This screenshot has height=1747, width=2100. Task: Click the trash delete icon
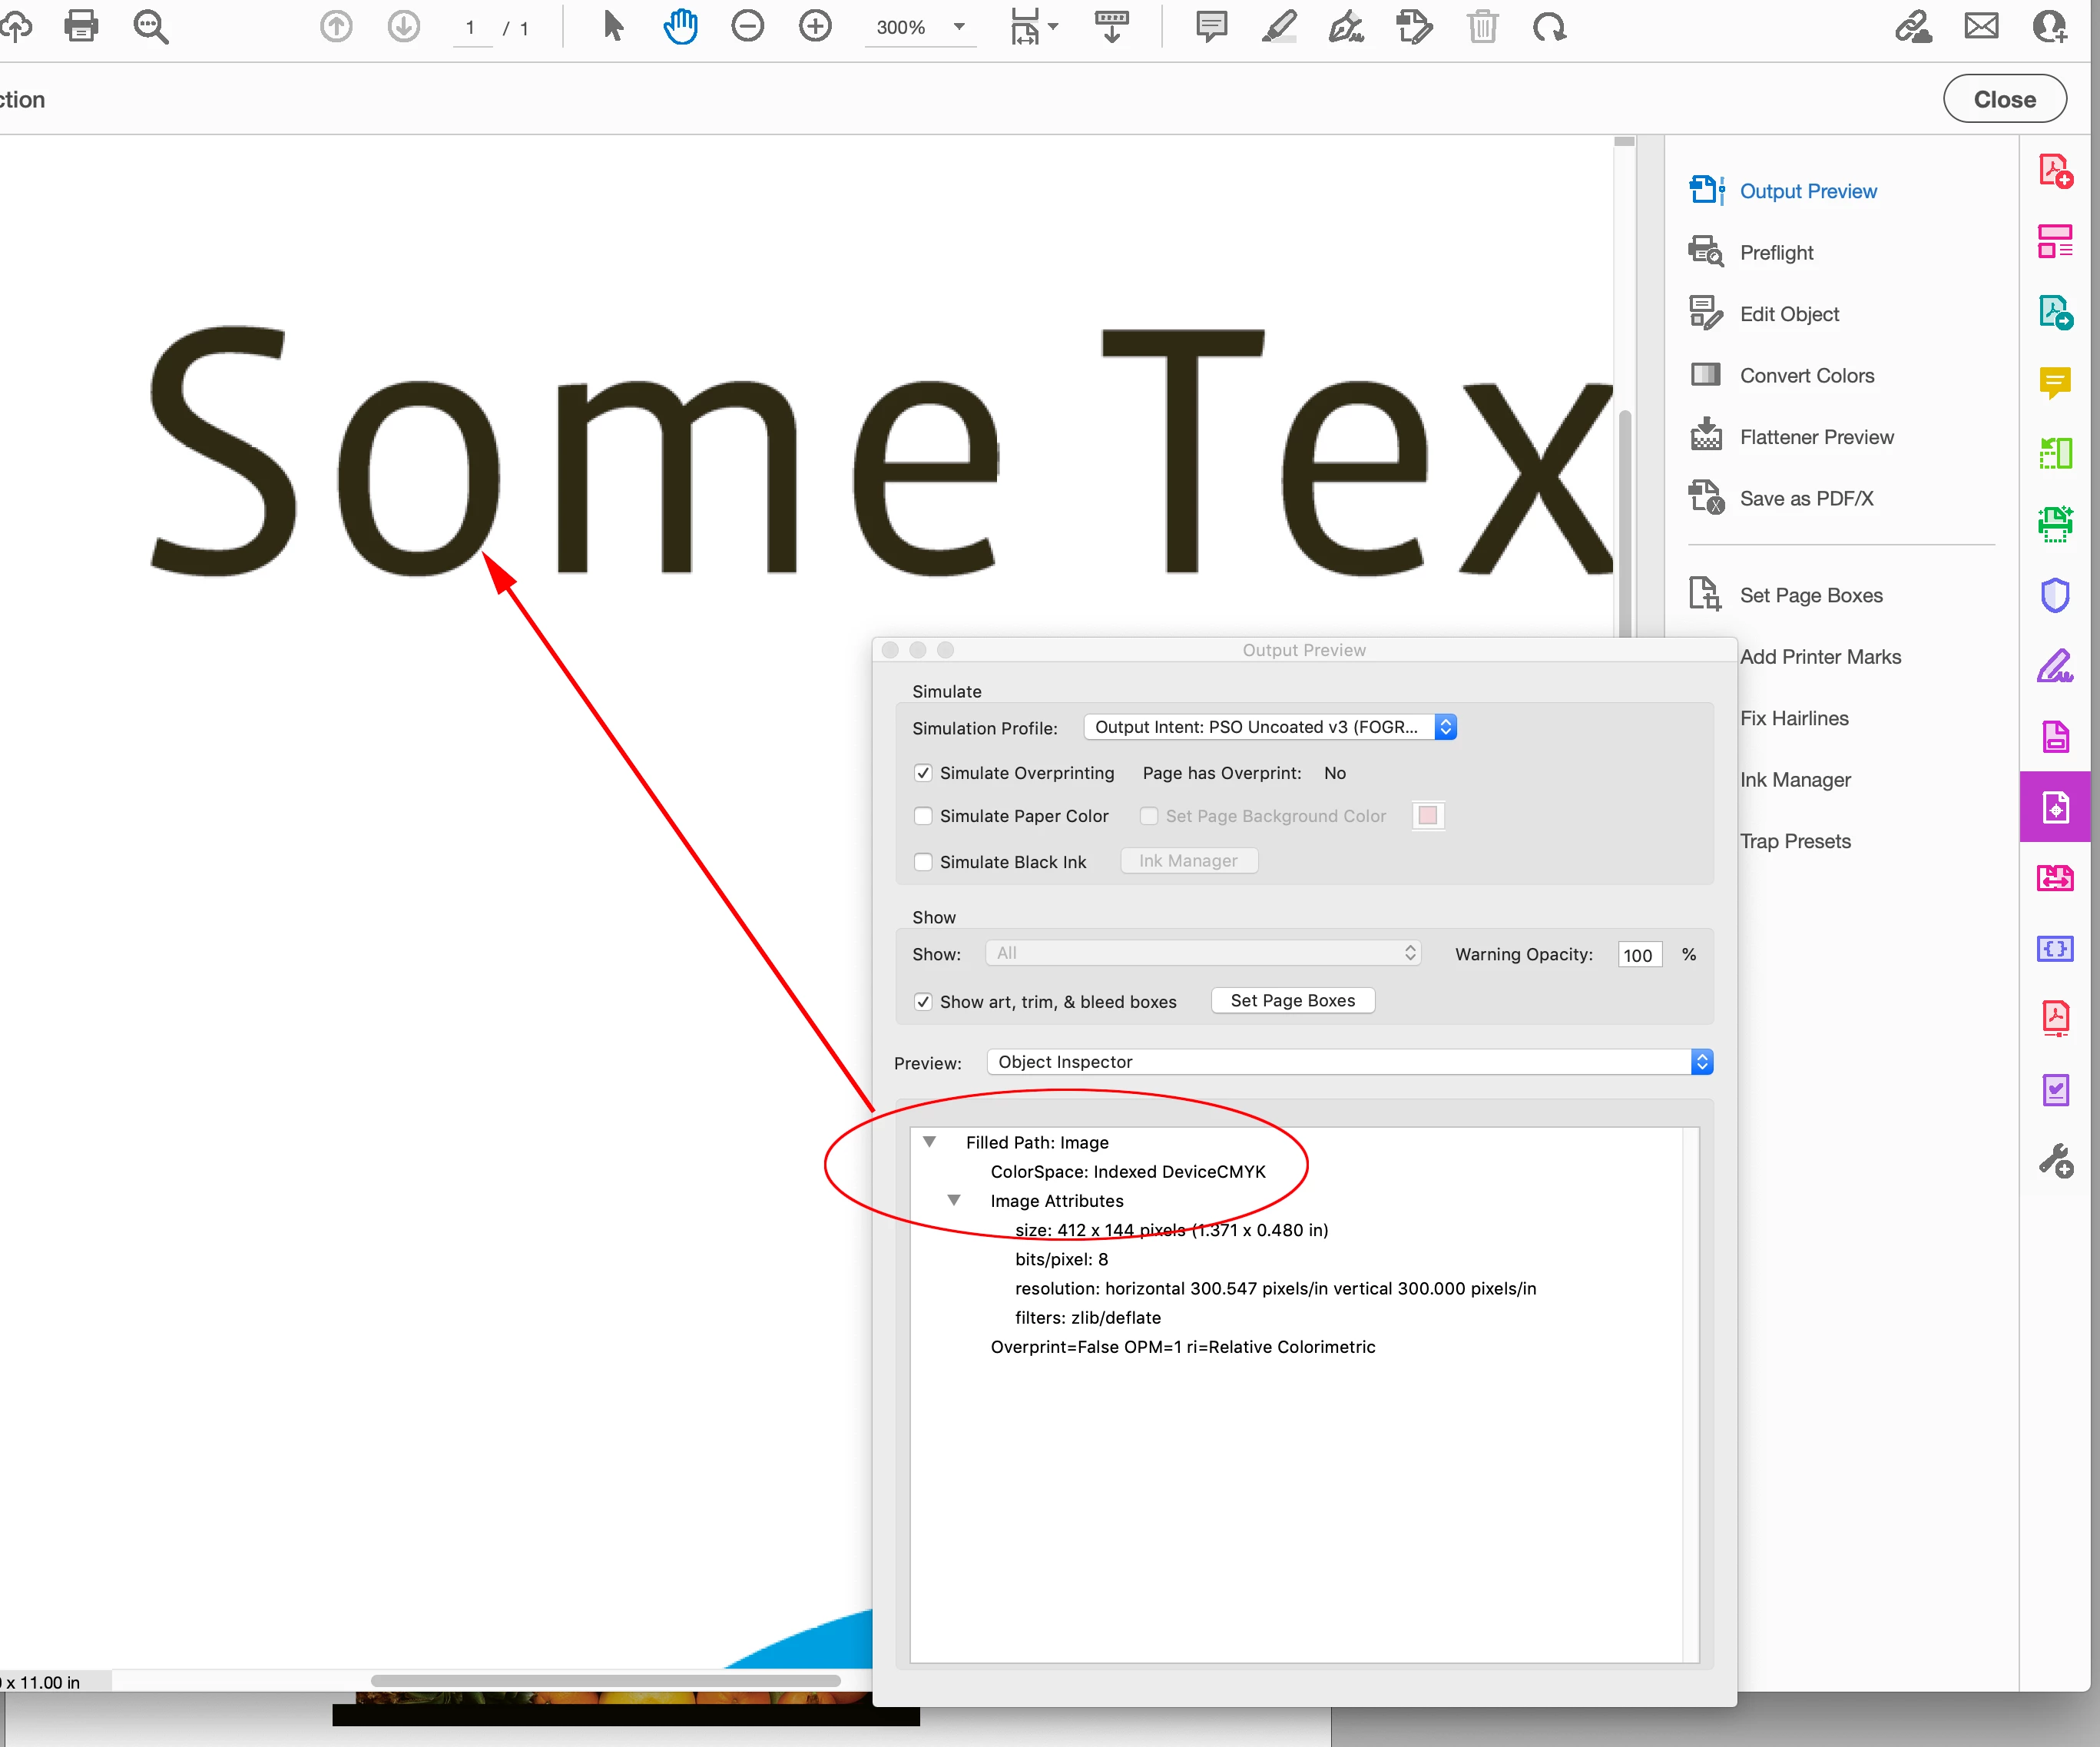coord(1482,26)
